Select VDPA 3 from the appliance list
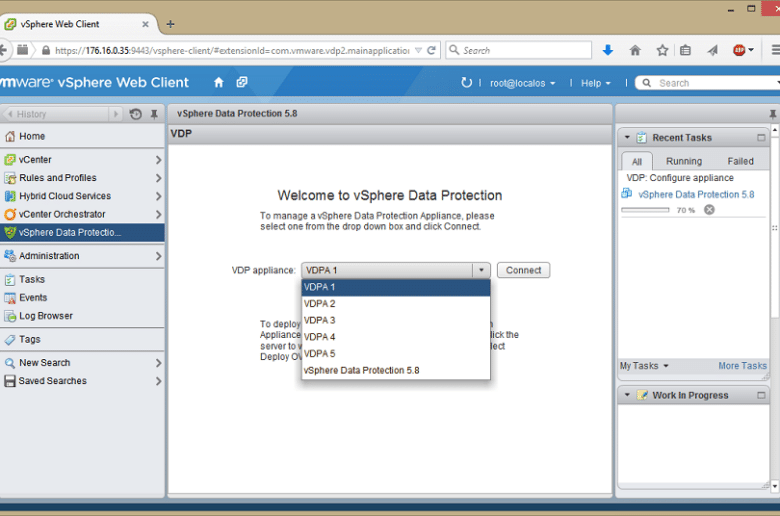780x516 pixels. coord(396,320)
